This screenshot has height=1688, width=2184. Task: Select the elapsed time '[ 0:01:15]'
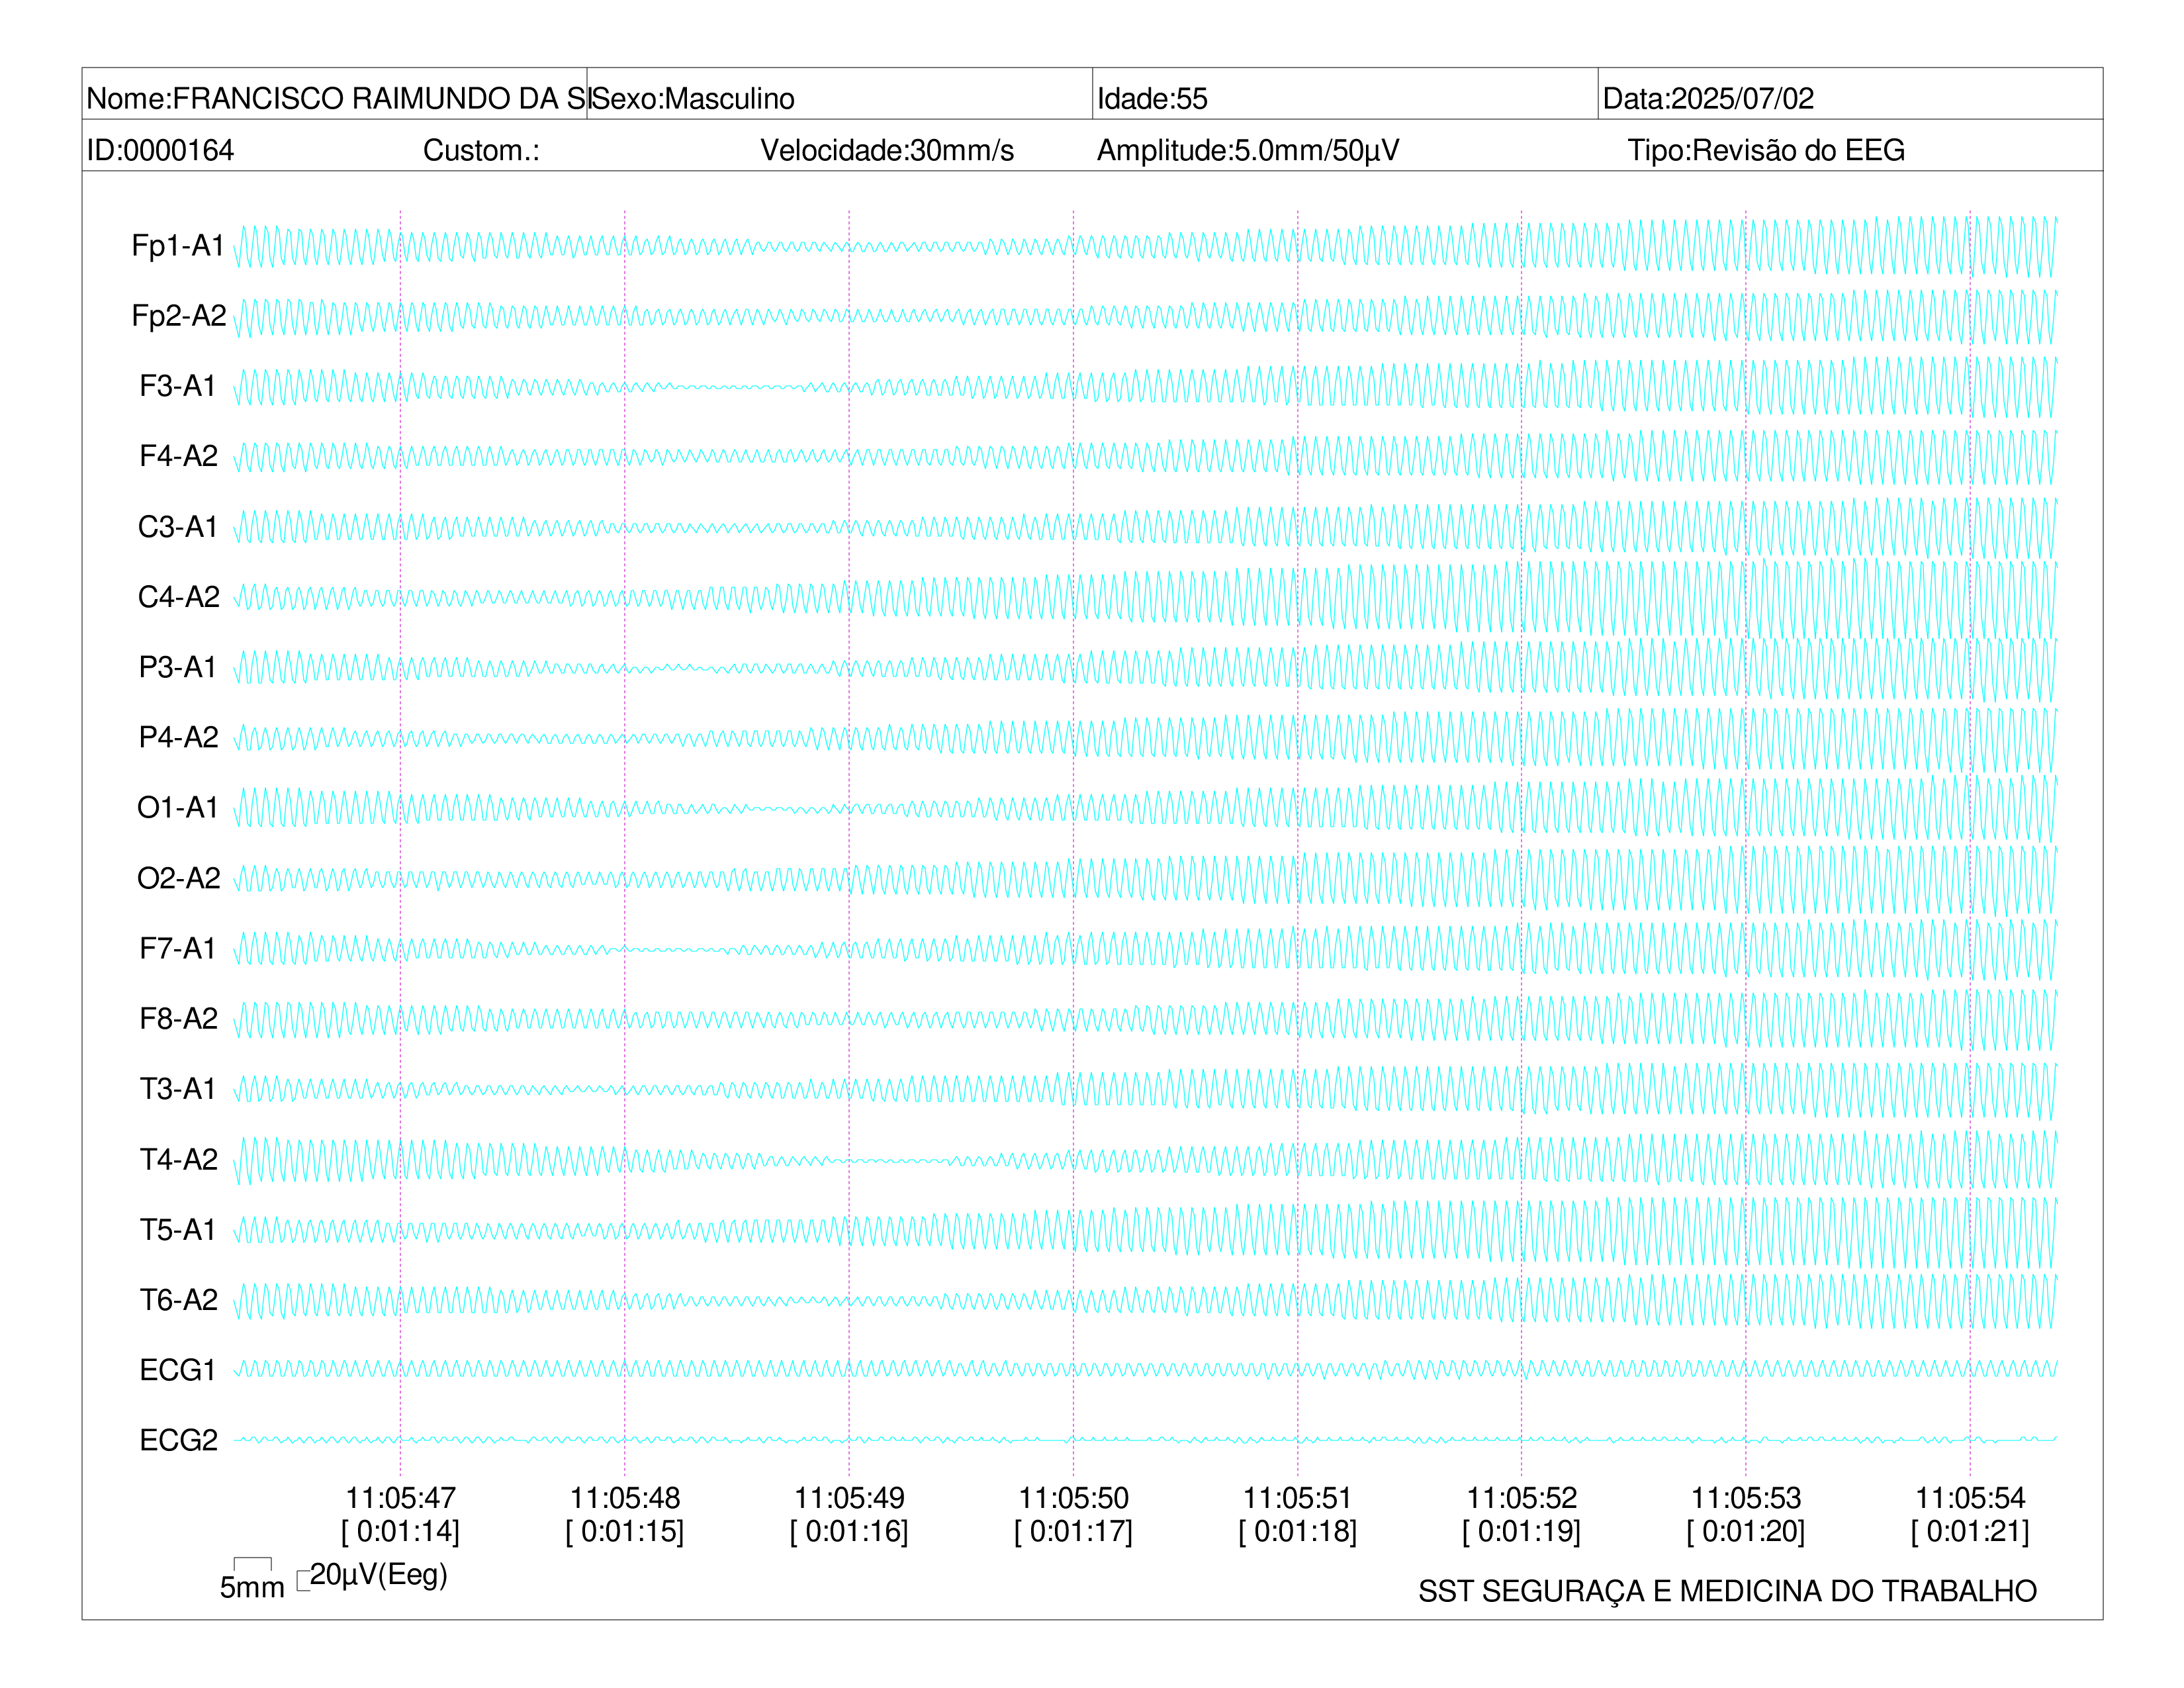[625, 1531]
